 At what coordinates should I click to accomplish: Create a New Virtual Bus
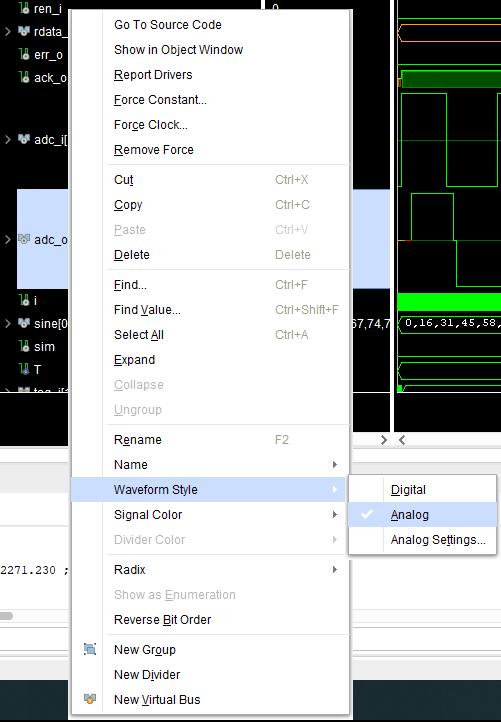(x=210, y=699)
